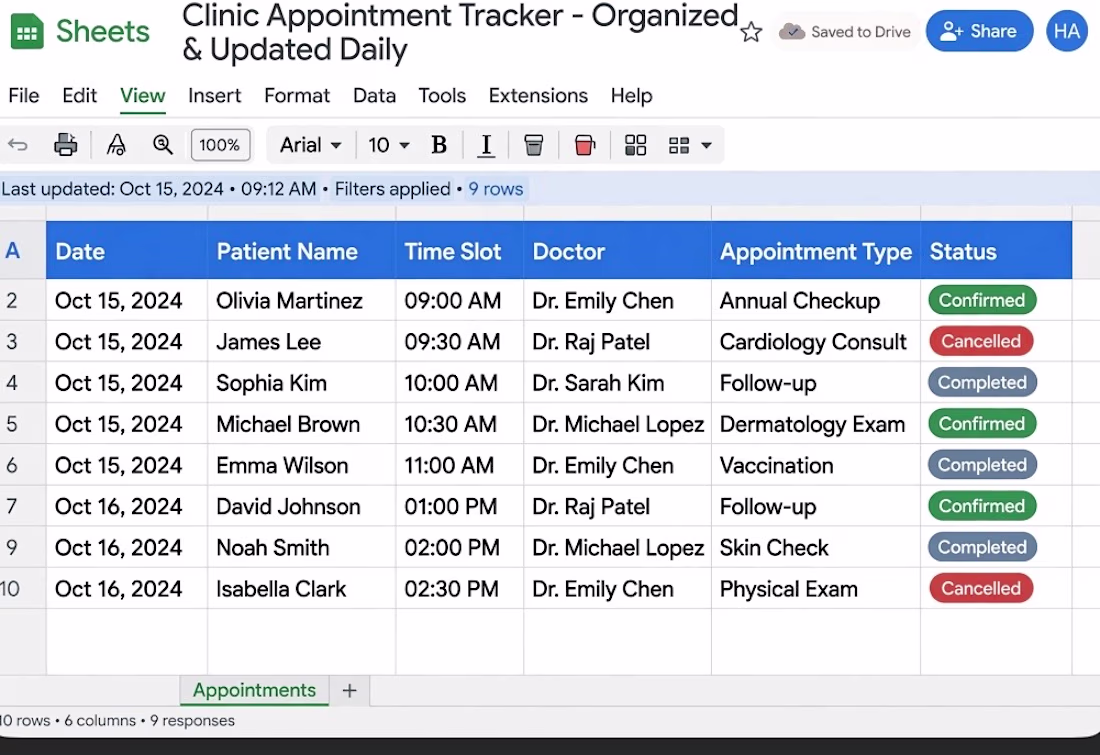This screenshot has height=755, width=1100.
Task: Toggle bold formatting
Action: pyautogui.click(x=439, y=145)
